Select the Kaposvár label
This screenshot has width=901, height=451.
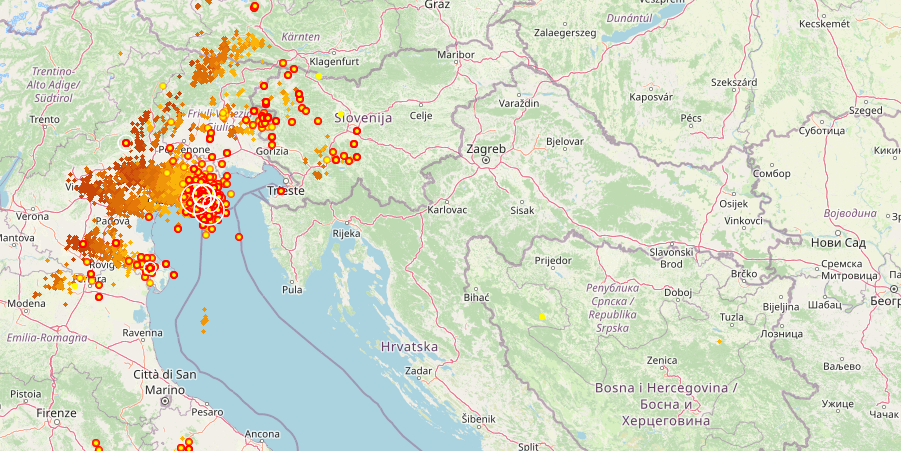[x=650, y=97]
